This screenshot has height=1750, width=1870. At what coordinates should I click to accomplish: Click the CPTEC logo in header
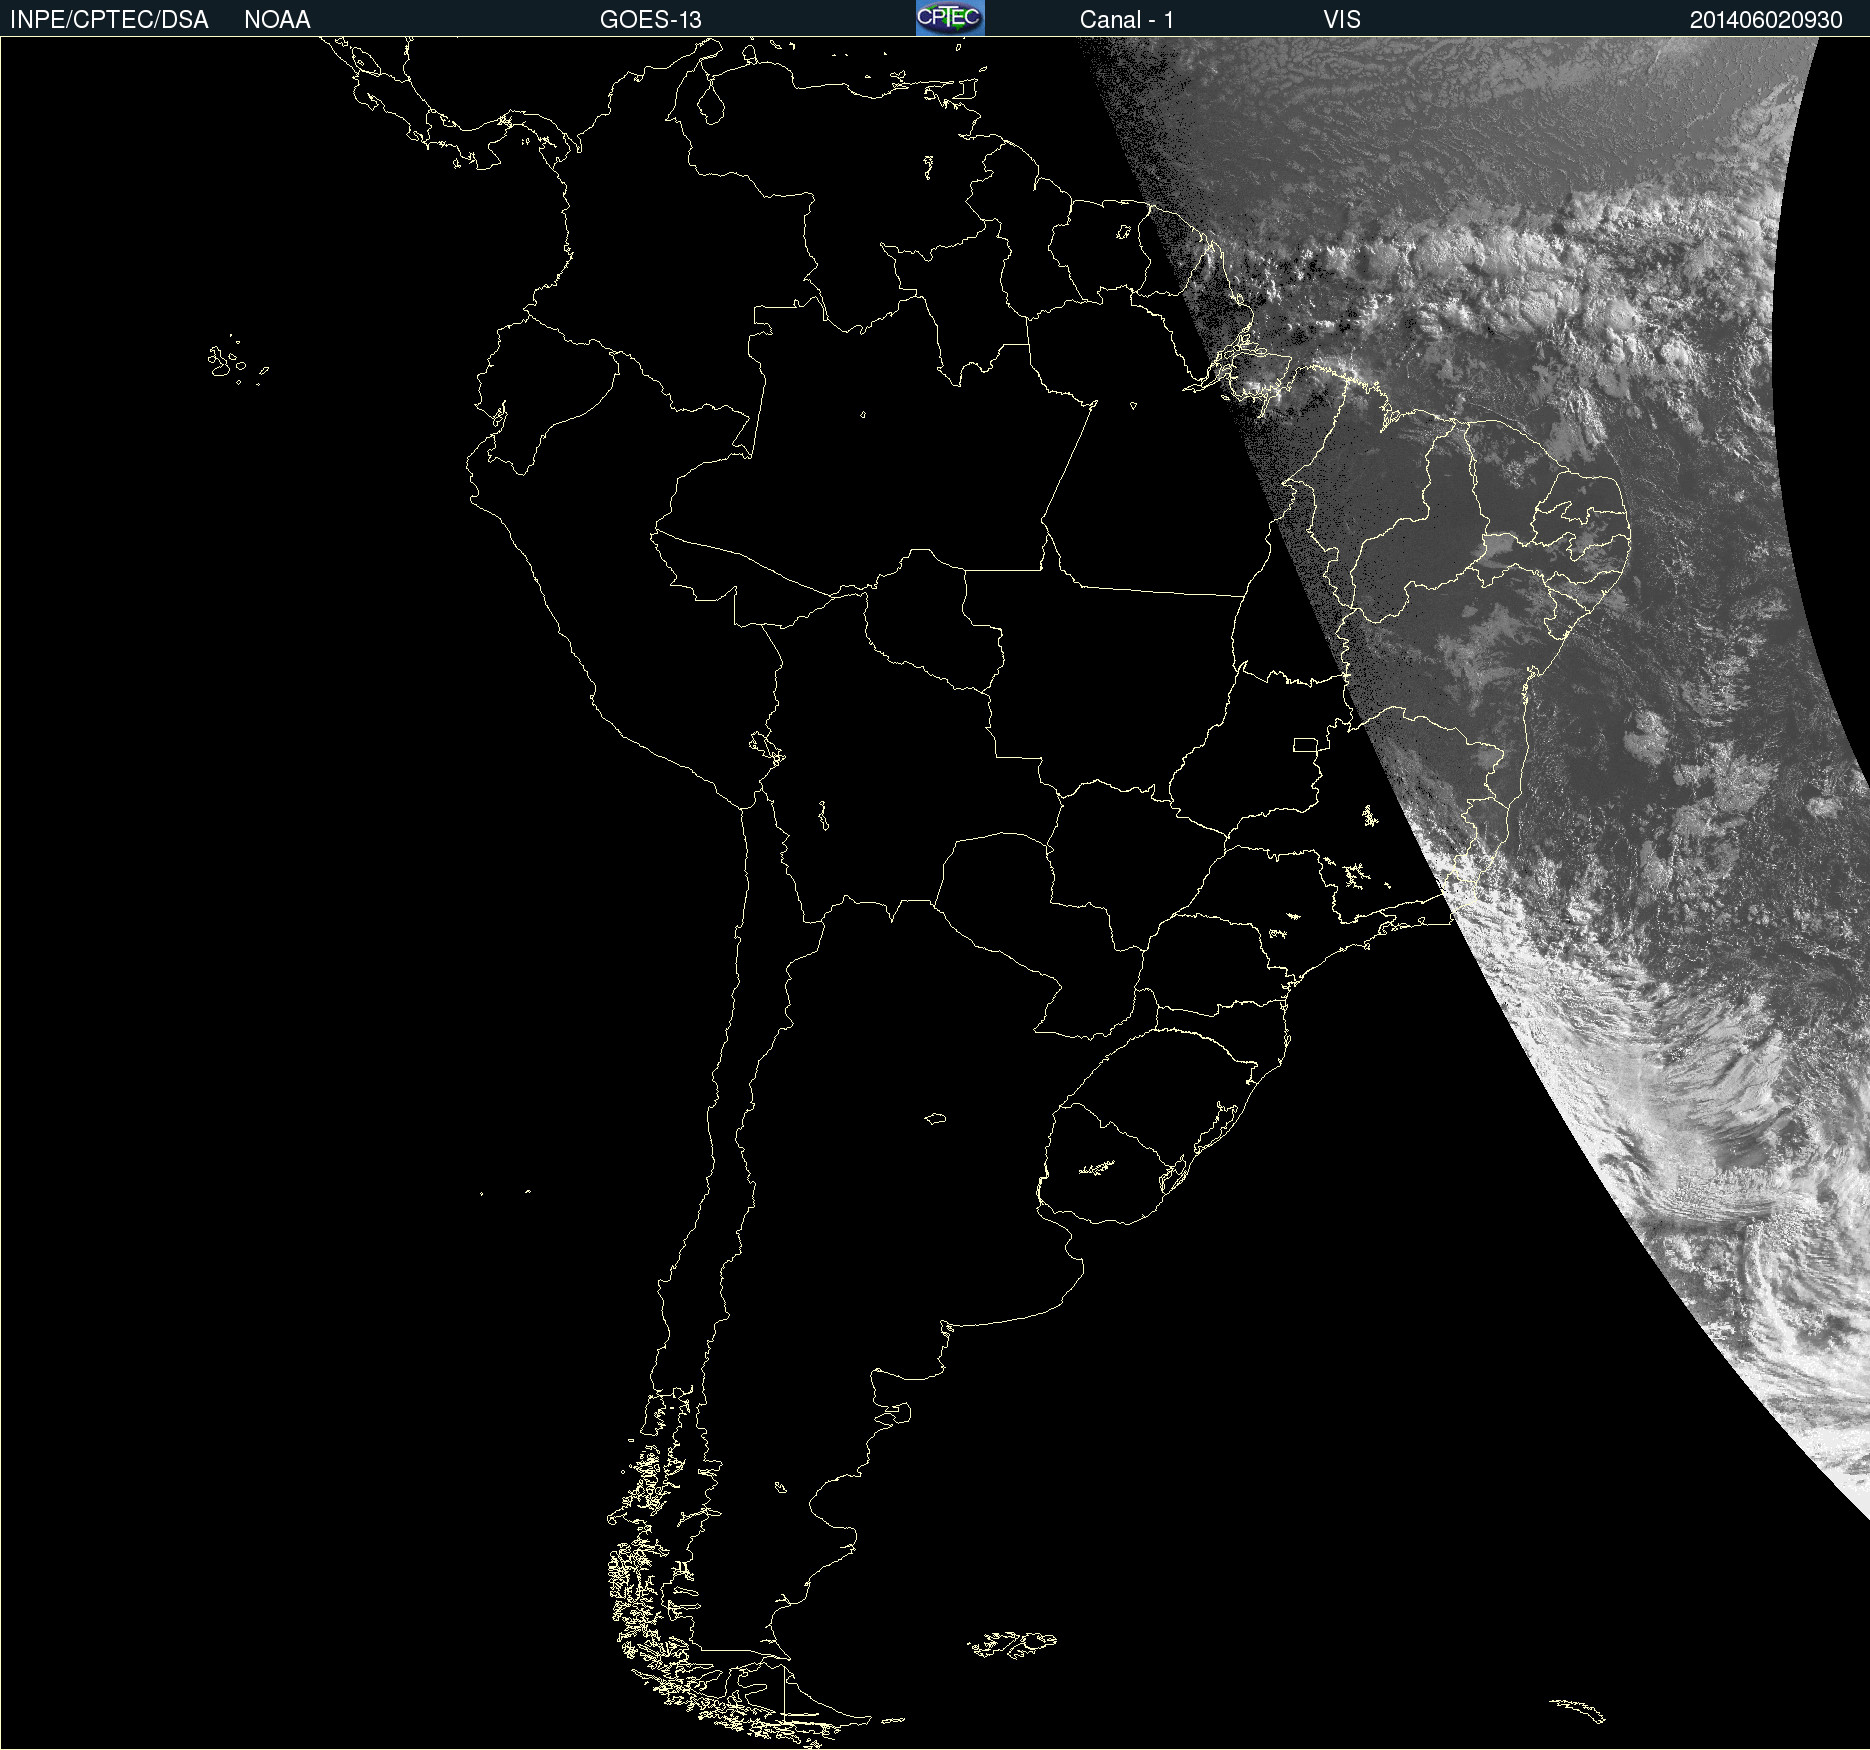[x=950, y=18]
